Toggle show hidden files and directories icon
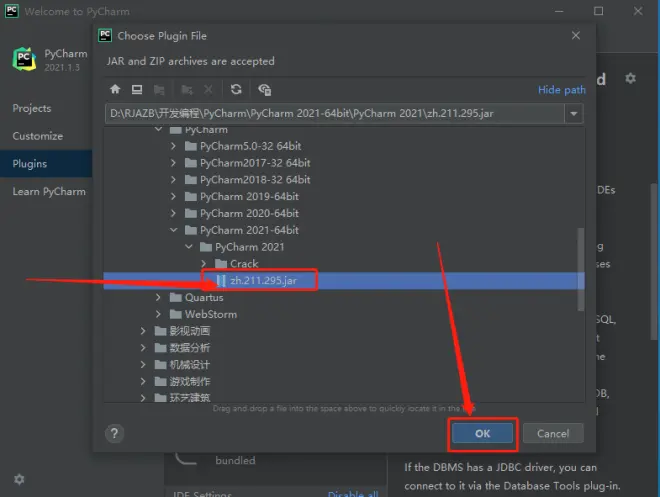Screen dimensions: 660x497 click(x=264, y=90)
